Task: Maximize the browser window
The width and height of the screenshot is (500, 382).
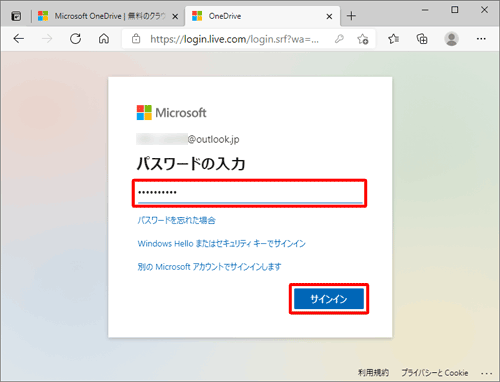Action: [455, 10]
